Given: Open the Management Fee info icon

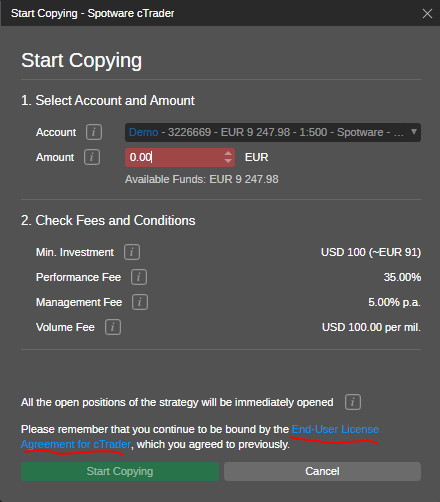Looking at the screenshot, I should [x=140, y=302].
